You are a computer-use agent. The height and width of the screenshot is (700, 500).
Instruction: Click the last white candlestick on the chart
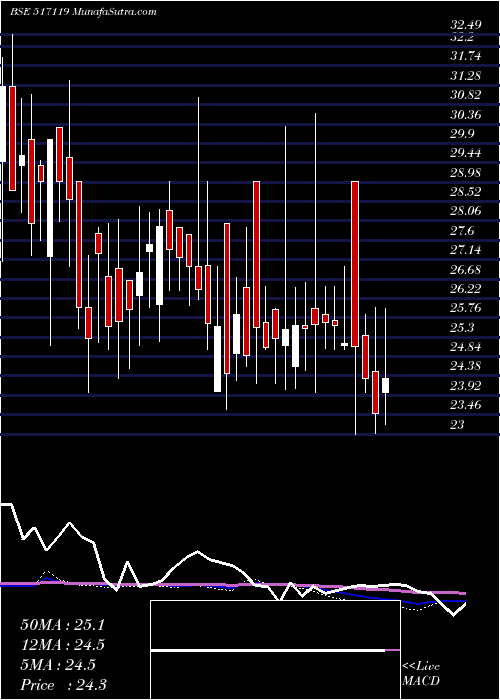click(x=385, y=385)
